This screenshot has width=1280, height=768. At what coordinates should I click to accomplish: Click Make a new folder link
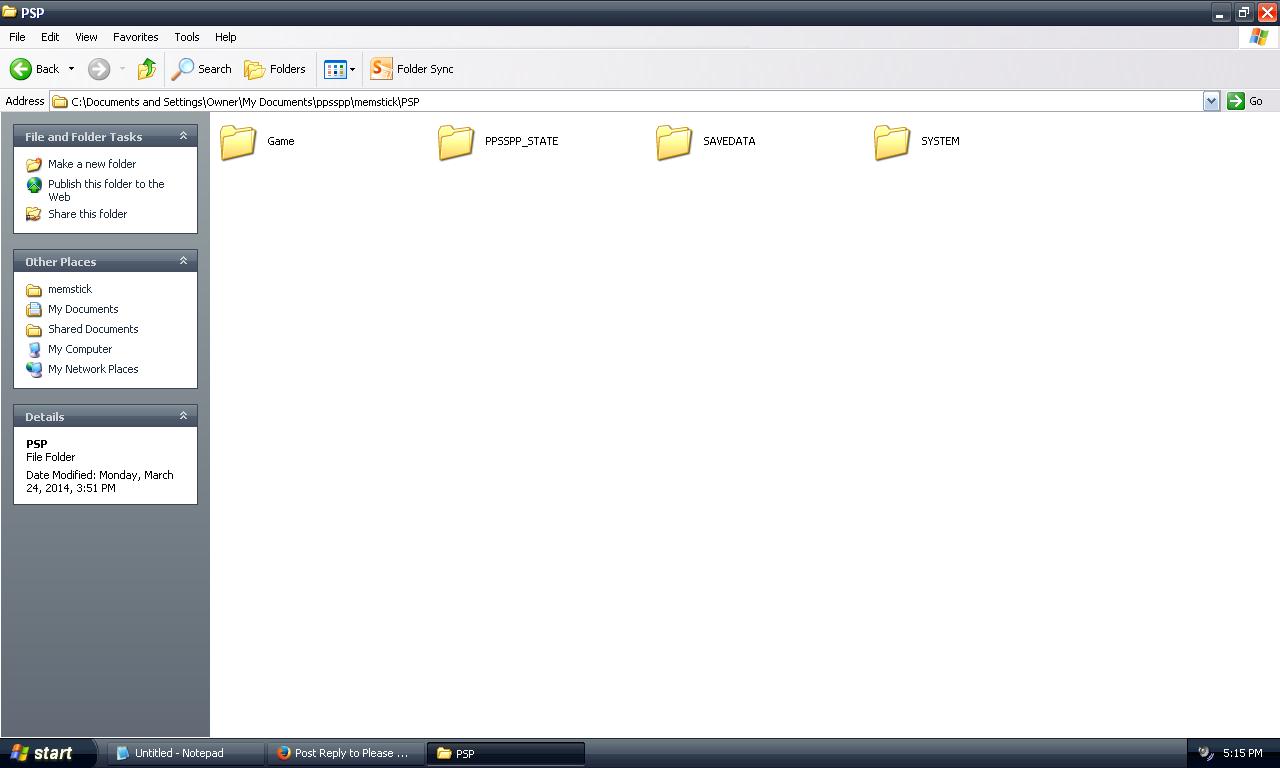click(x=91, y=164)
